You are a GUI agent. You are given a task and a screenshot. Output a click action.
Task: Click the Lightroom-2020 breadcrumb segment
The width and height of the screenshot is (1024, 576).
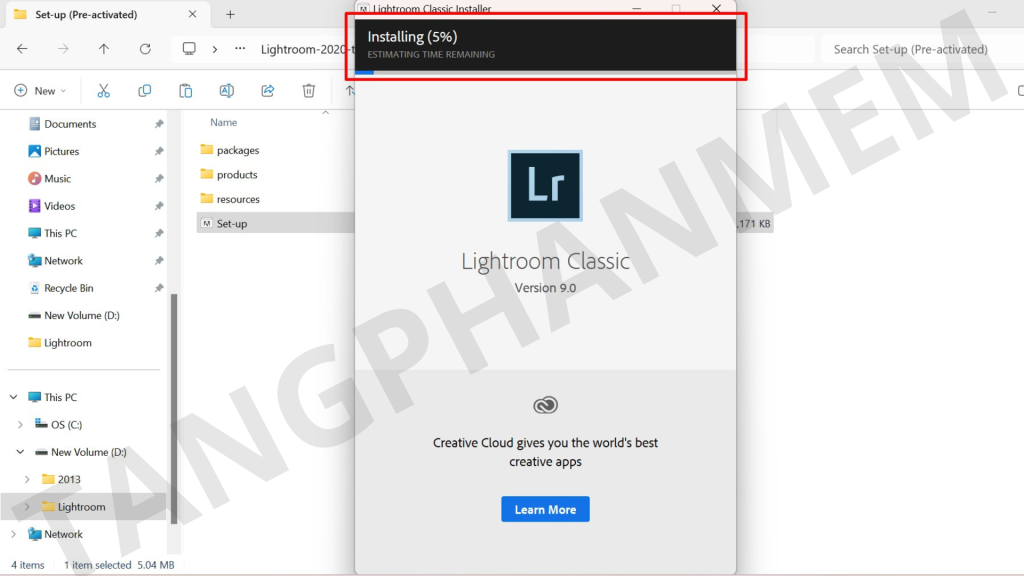[306, 49]
